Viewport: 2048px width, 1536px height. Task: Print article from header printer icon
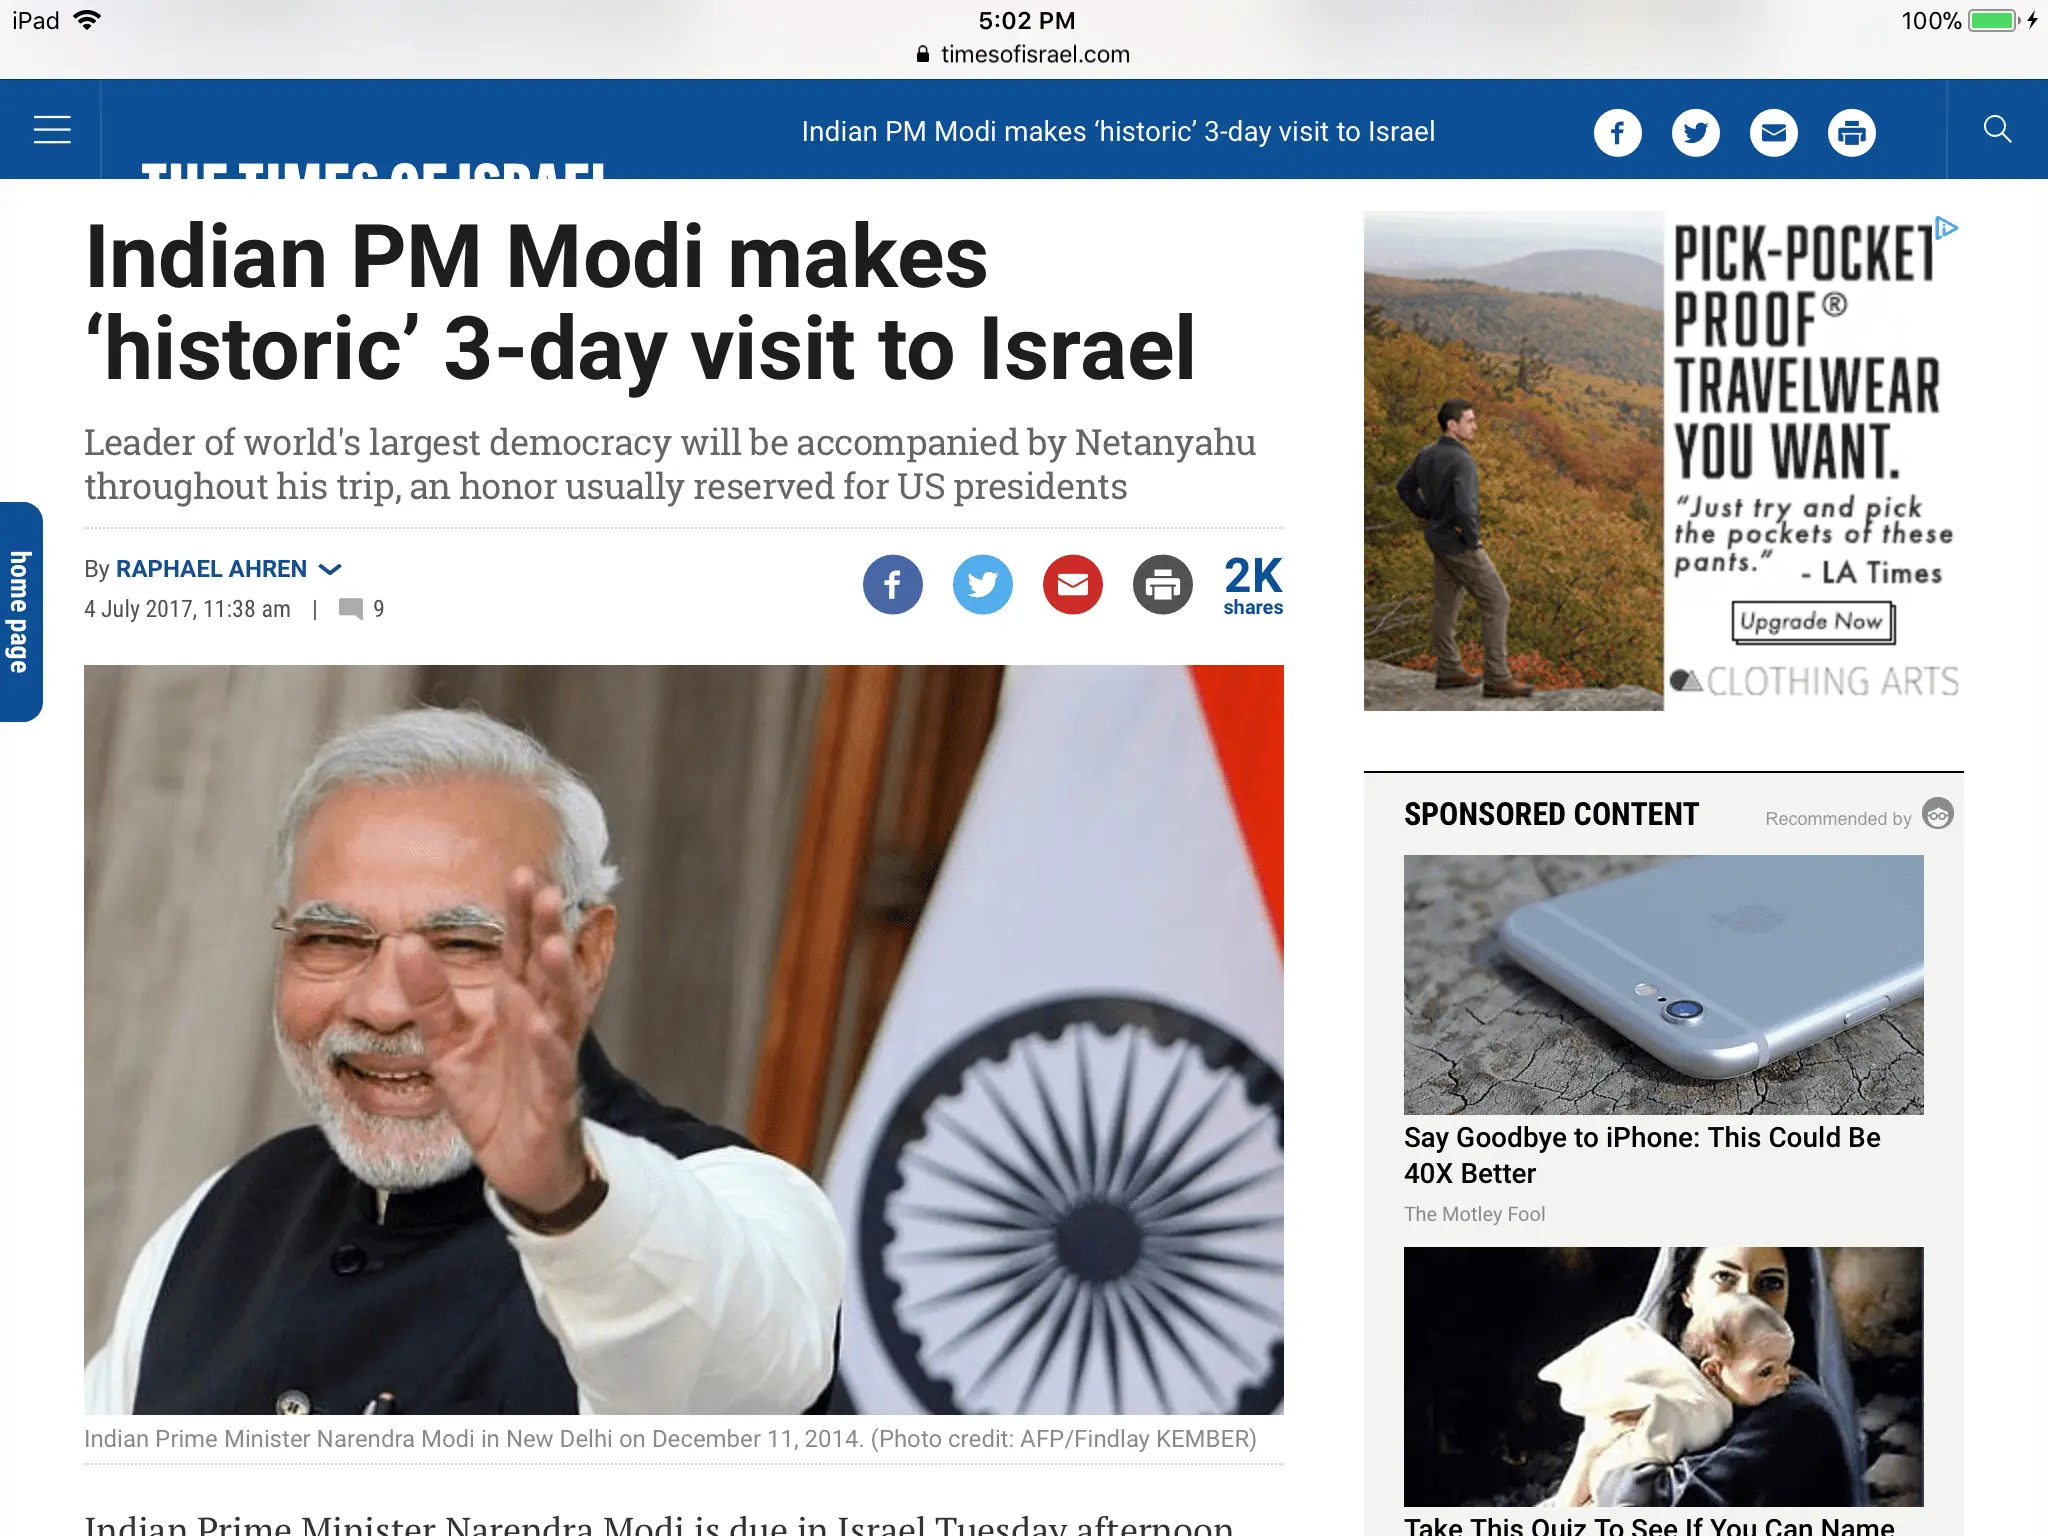tap(1851, 132)
